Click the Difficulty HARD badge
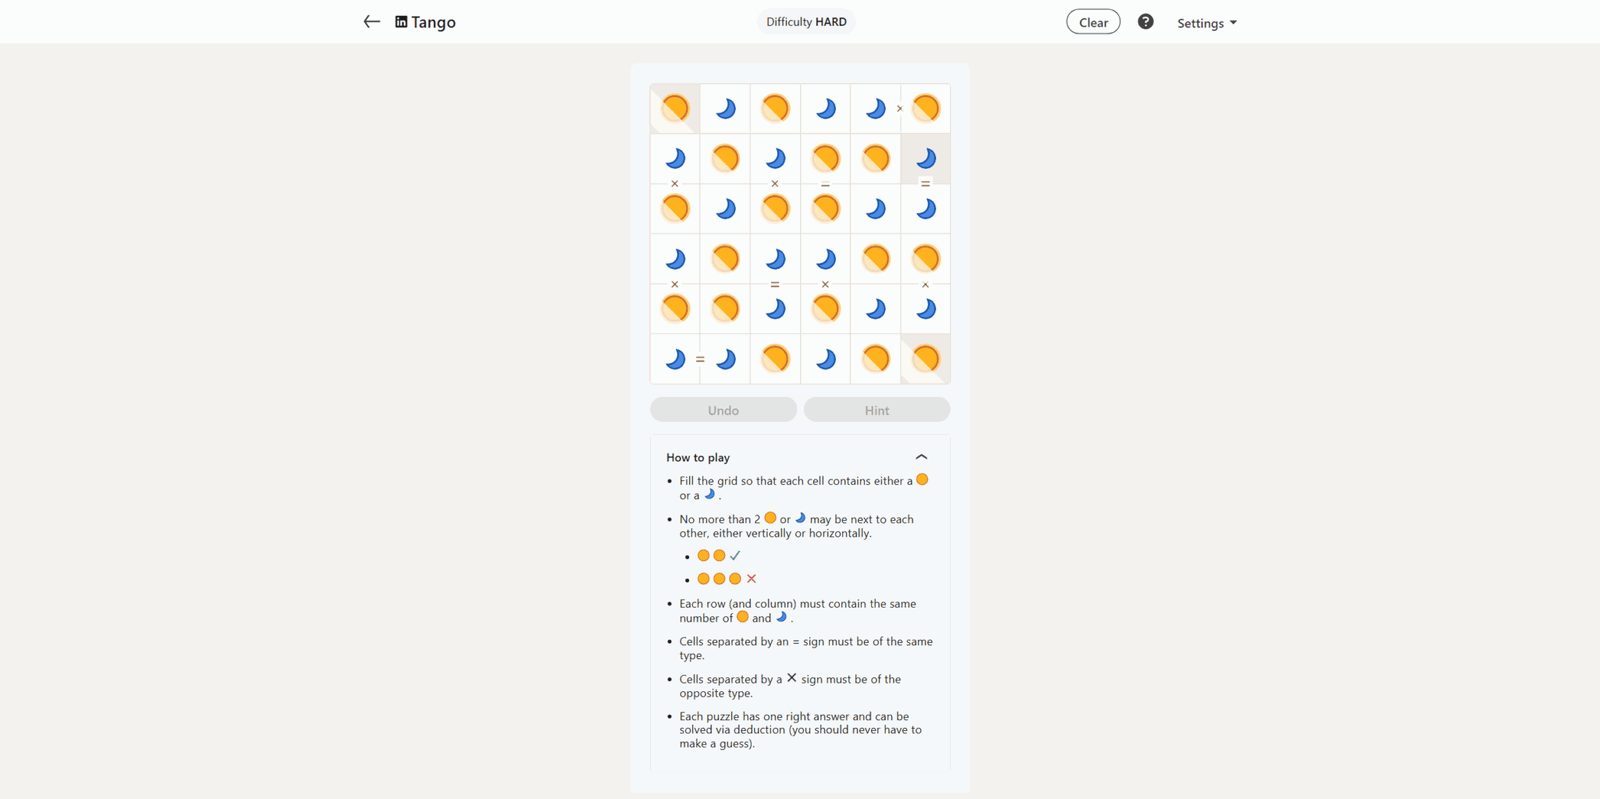1600x799 pixels. click(806, 22)
